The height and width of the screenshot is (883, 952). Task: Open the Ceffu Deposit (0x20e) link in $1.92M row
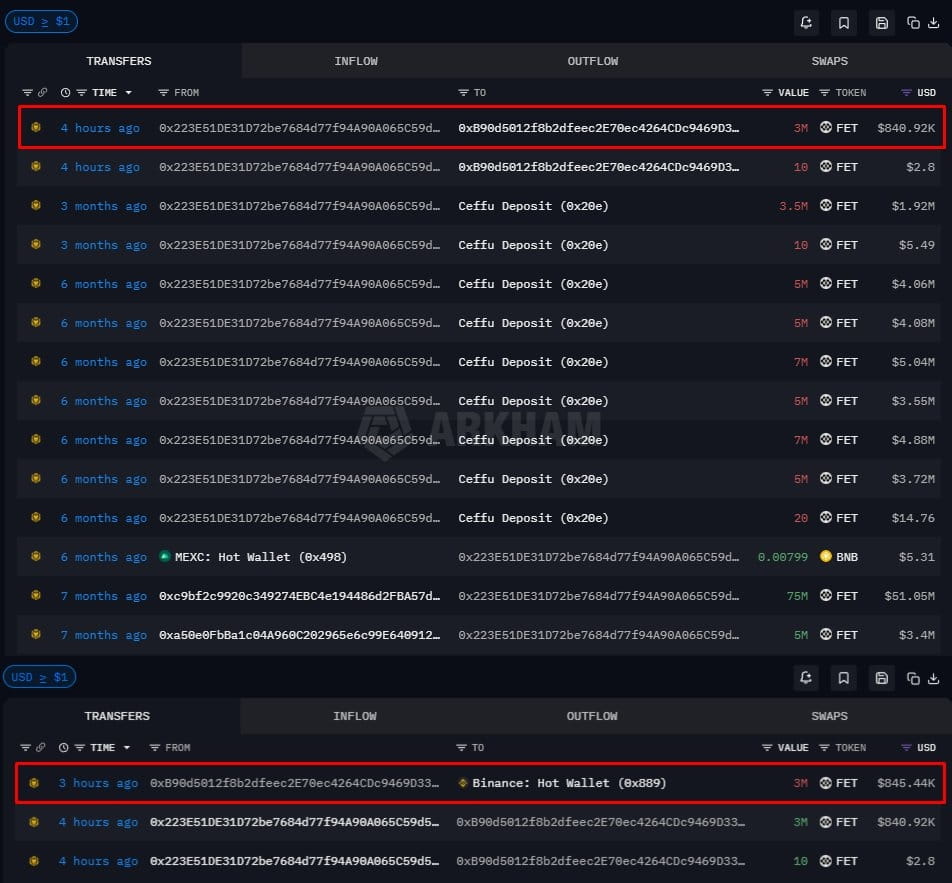coord(533,206)
